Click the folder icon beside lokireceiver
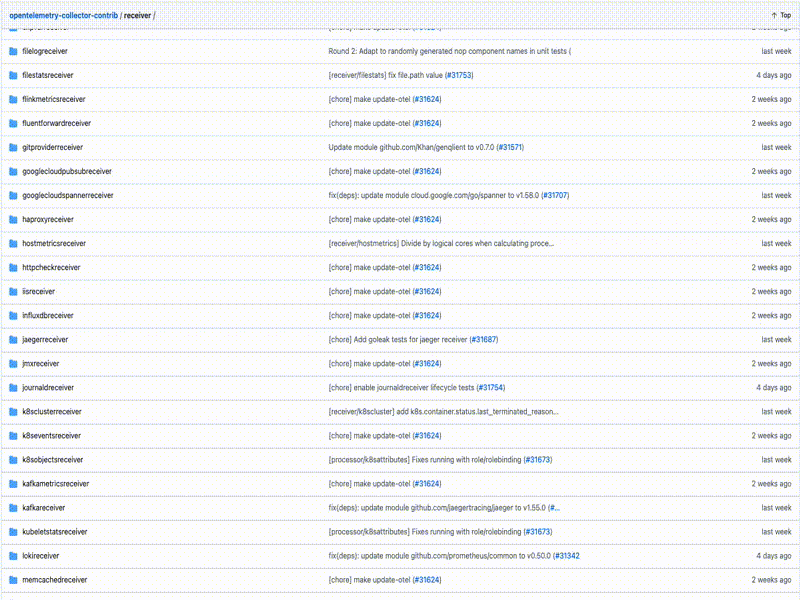 [13, 555]
